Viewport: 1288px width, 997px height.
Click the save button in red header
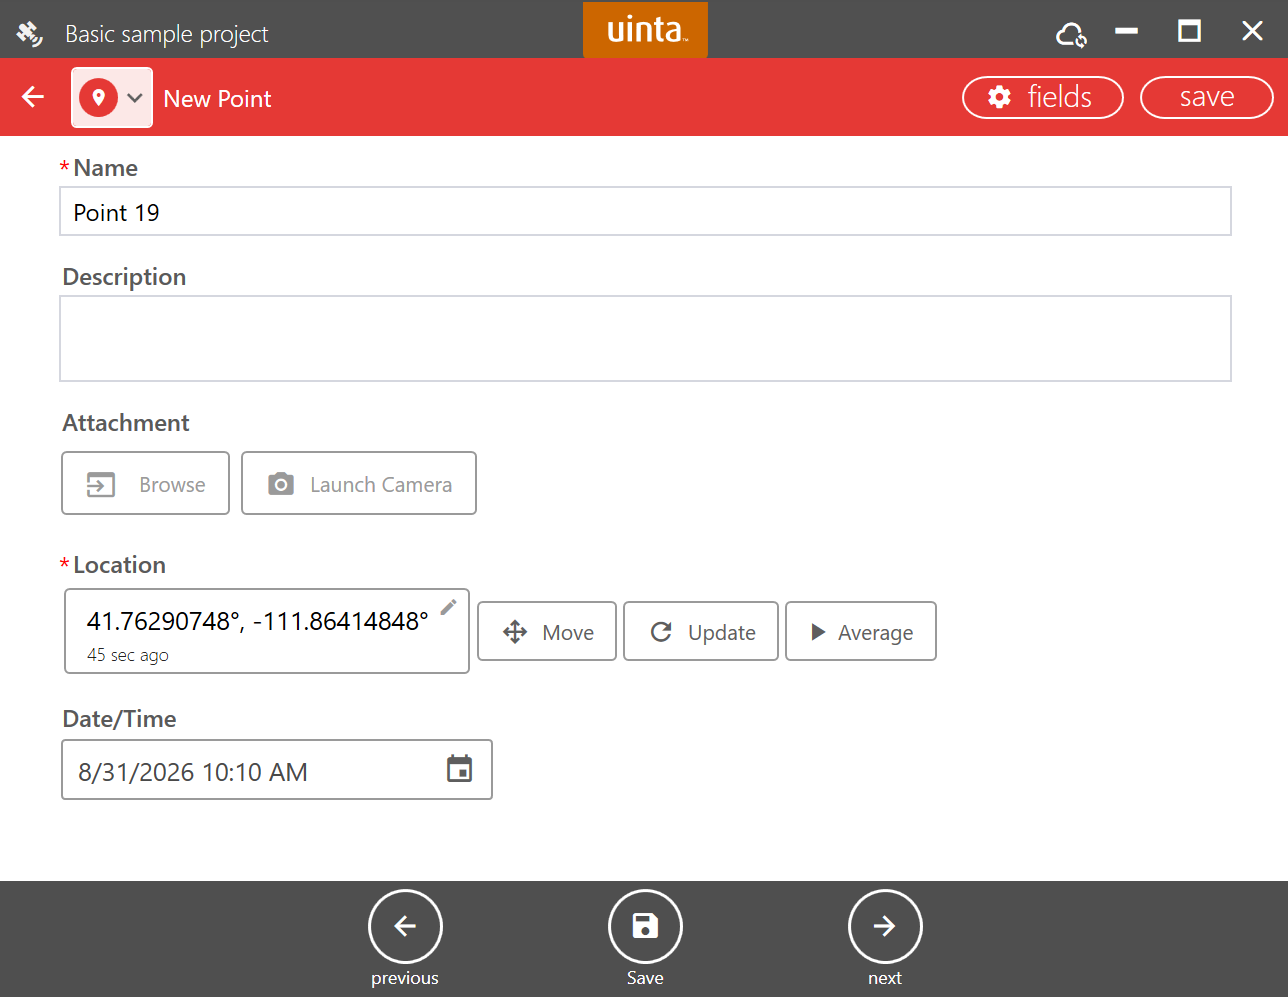click(x=1206, y=97)
